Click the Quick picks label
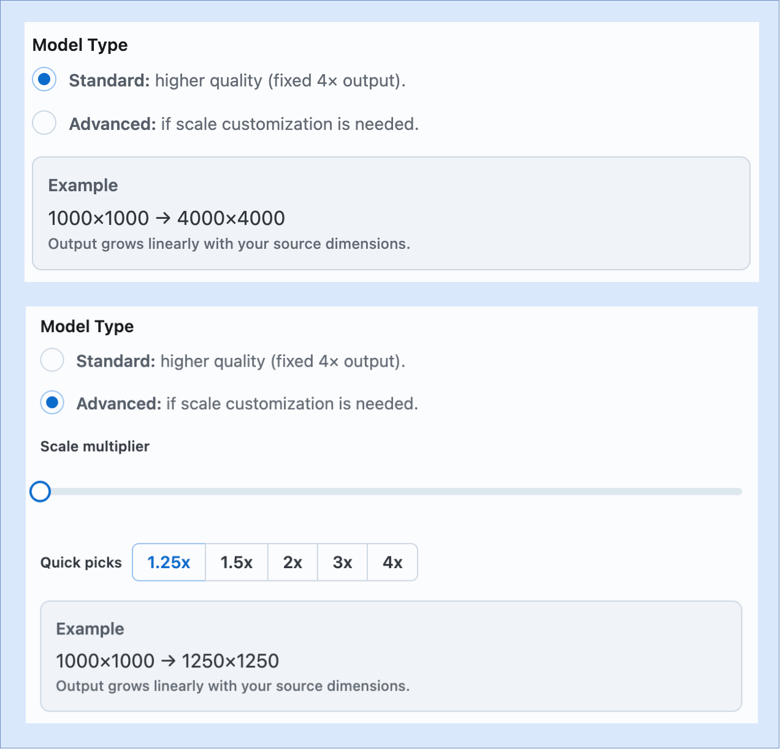 pos(81,563)
